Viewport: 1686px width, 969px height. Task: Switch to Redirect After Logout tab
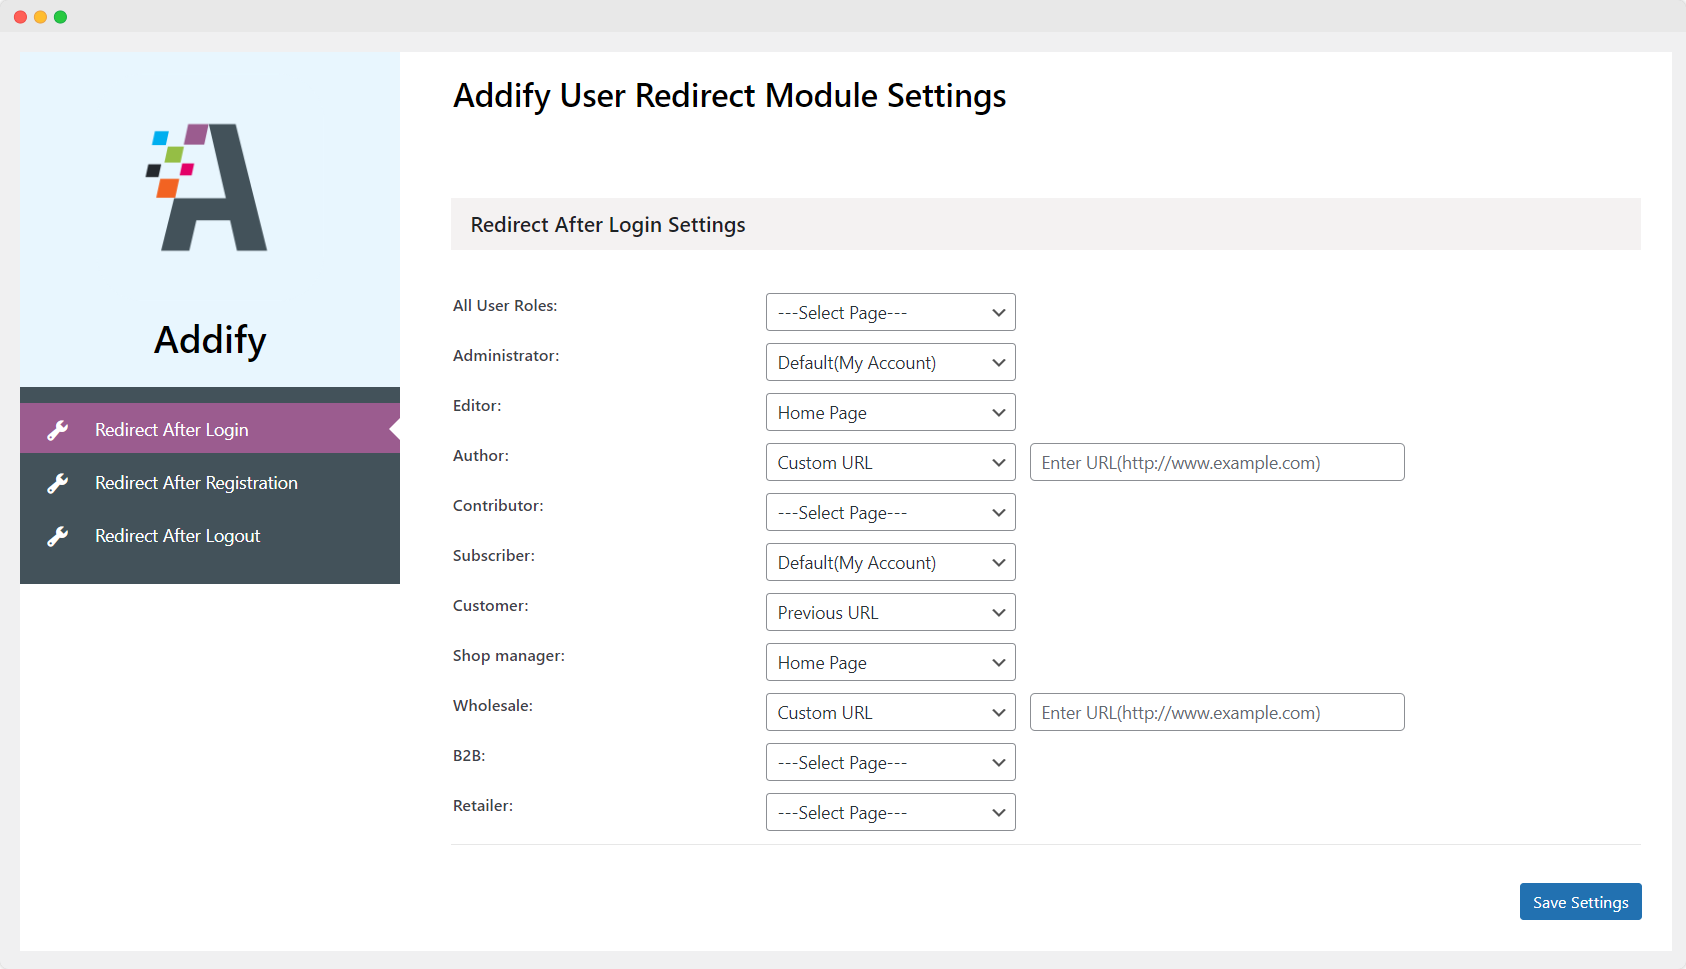point(177,536)
